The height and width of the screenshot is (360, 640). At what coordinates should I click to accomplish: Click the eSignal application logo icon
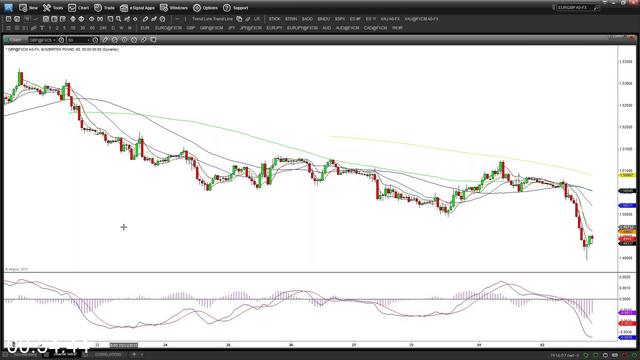pos(8,7)
